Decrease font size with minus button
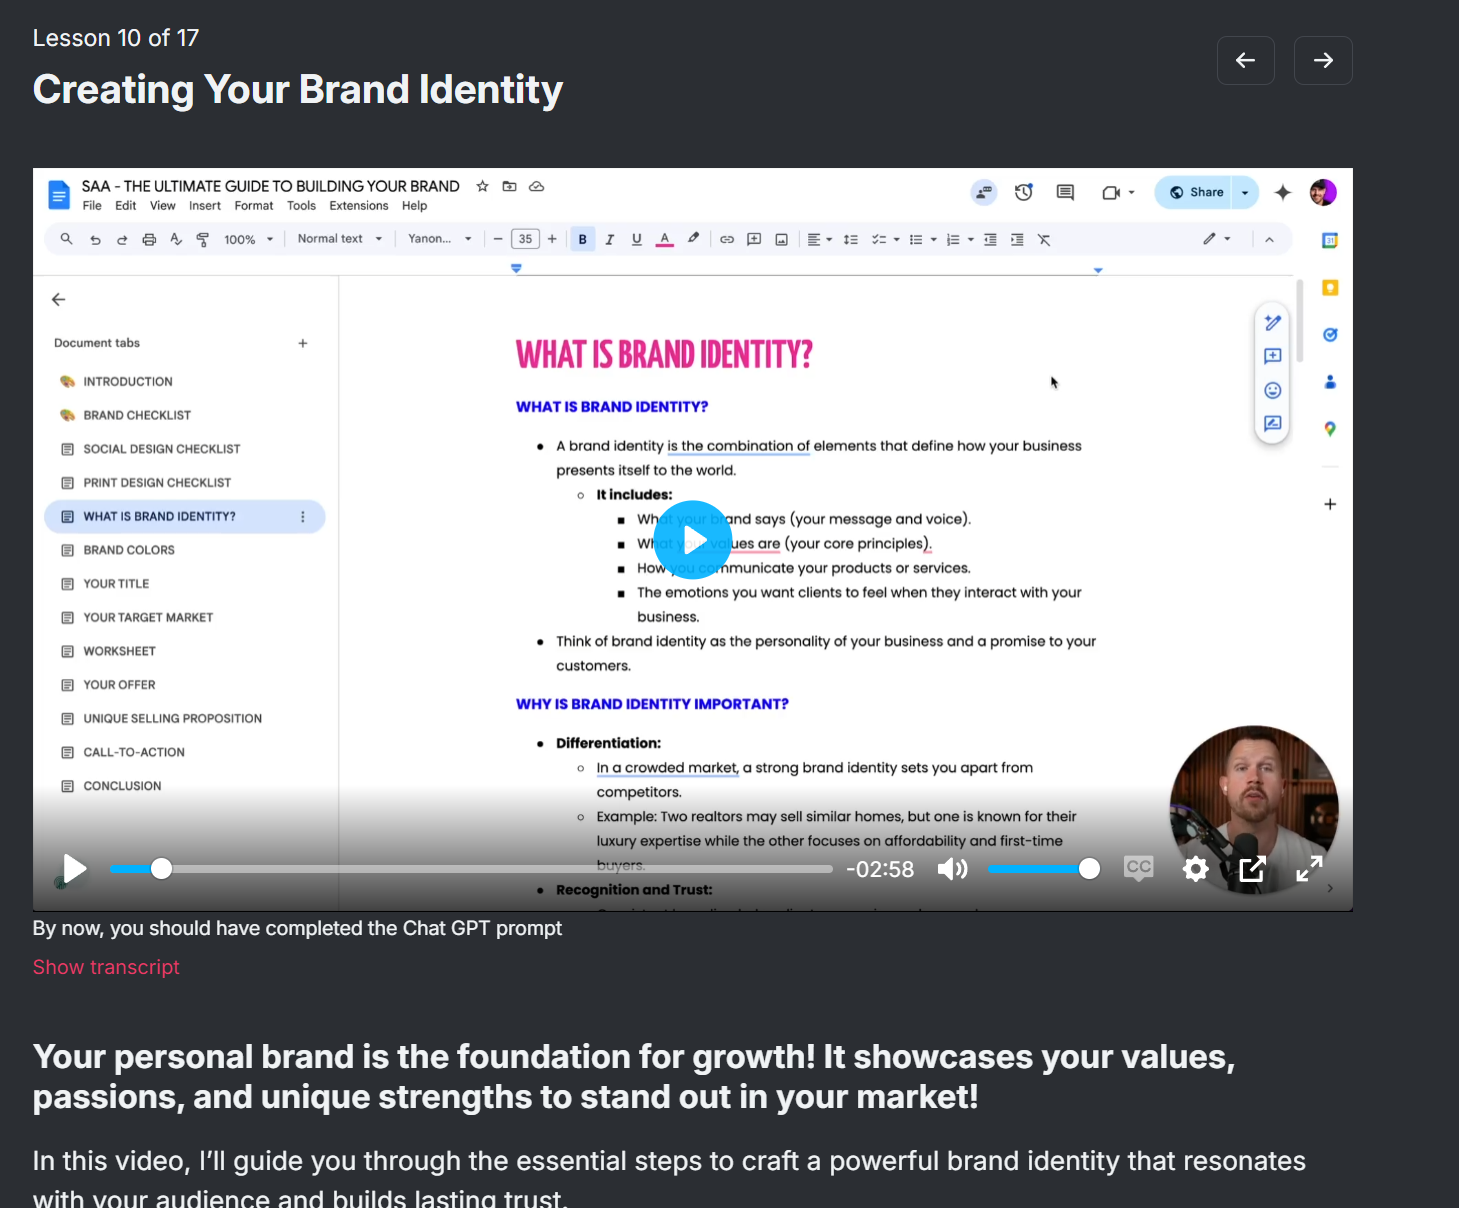1459x1208 pixels. coord(498,239)
